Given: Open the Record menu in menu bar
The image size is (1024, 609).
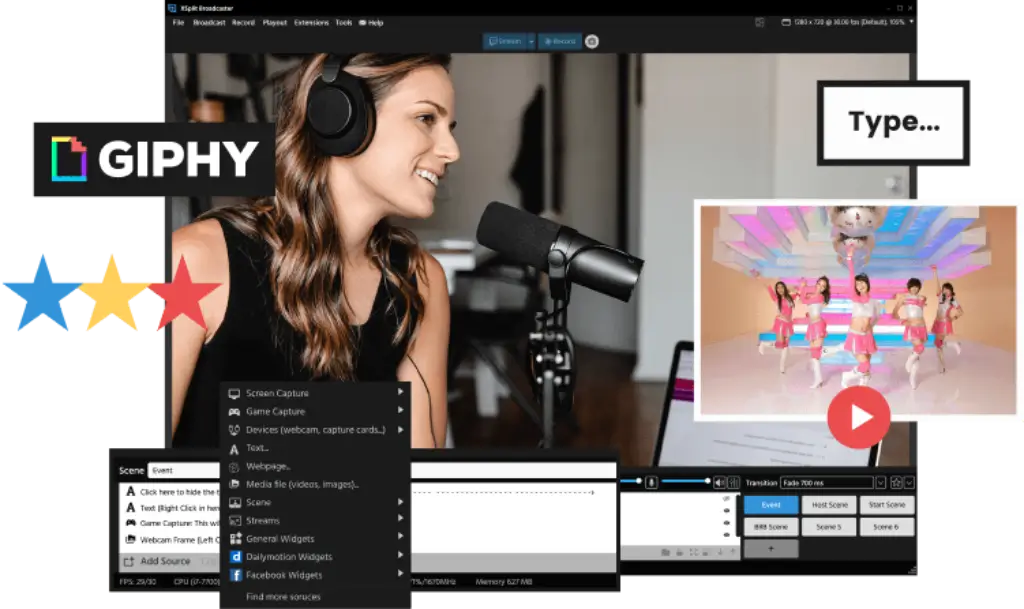Looking at the screenshot, I should 244,22.
